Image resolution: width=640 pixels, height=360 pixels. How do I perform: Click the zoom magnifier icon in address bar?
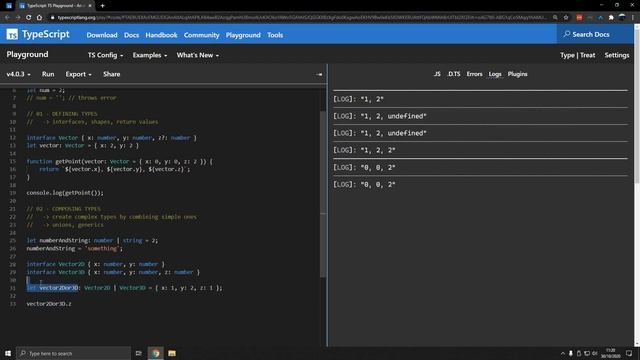[x=555, y=18]
